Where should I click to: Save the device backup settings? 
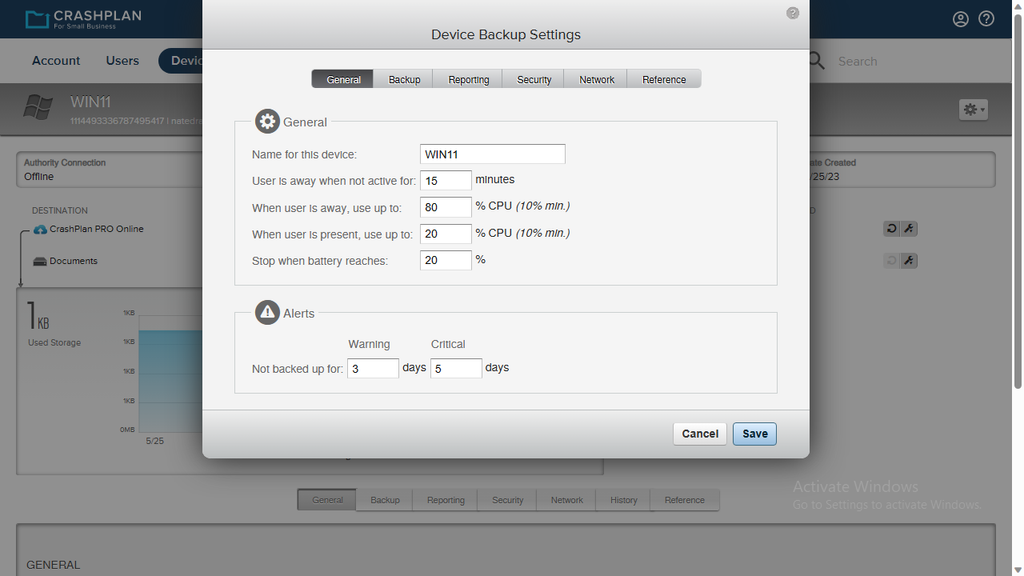point(754,433)
